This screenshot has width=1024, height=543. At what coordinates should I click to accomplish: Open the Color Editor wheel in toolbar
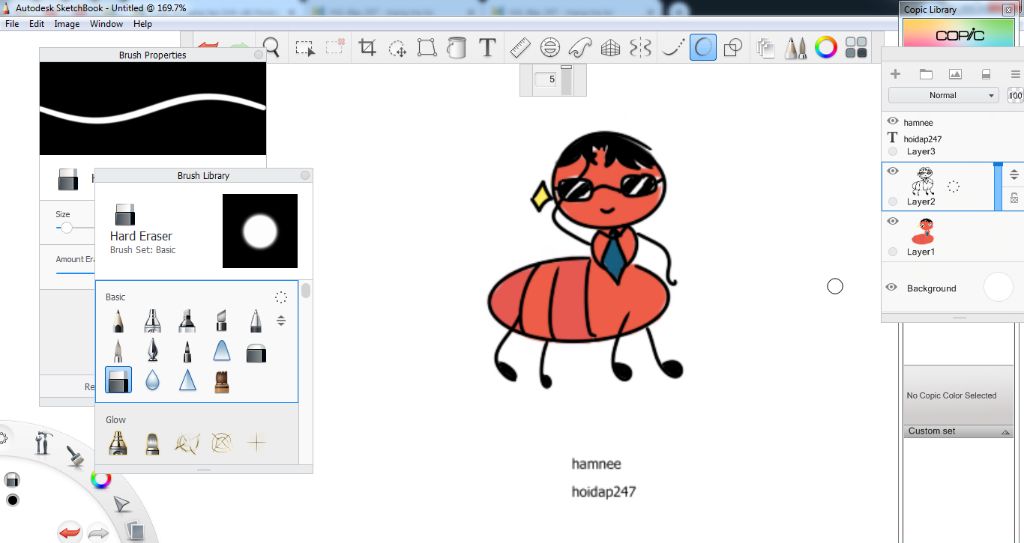(x=826, y=48)
